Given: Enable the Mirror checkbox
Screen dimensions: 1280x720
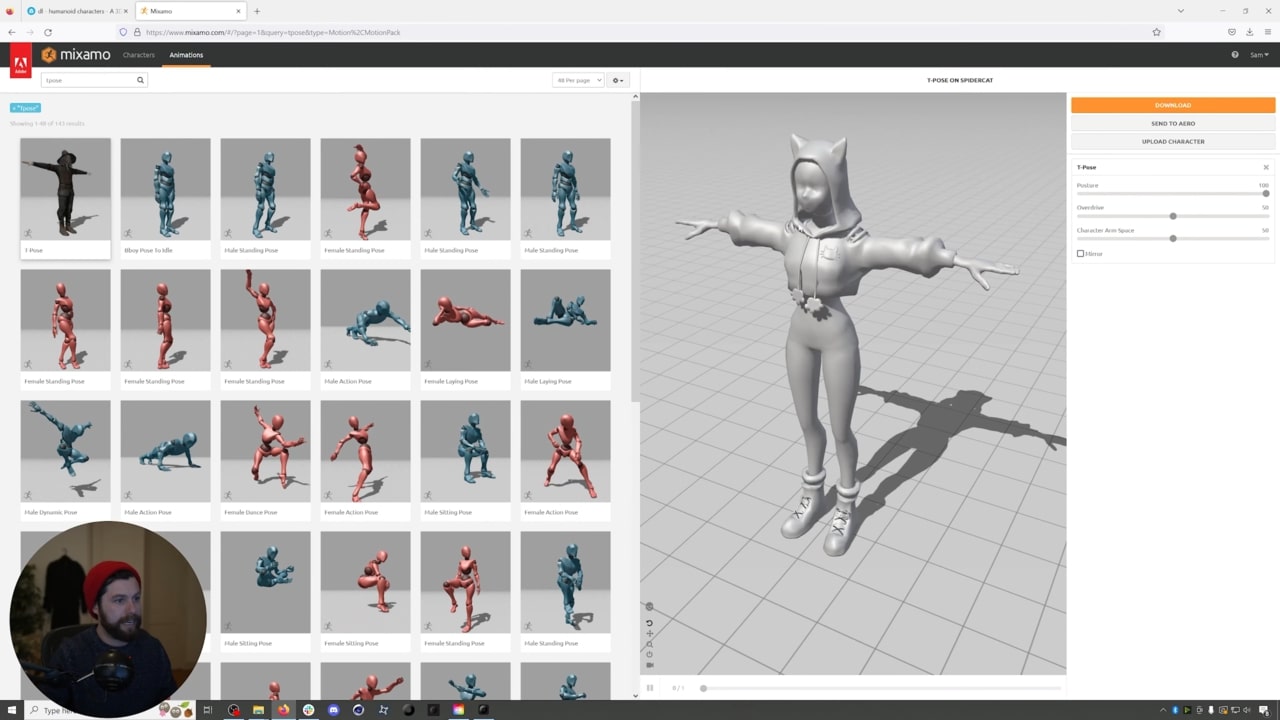Looking at the screenshot, I should click(x=1080, y=254).
